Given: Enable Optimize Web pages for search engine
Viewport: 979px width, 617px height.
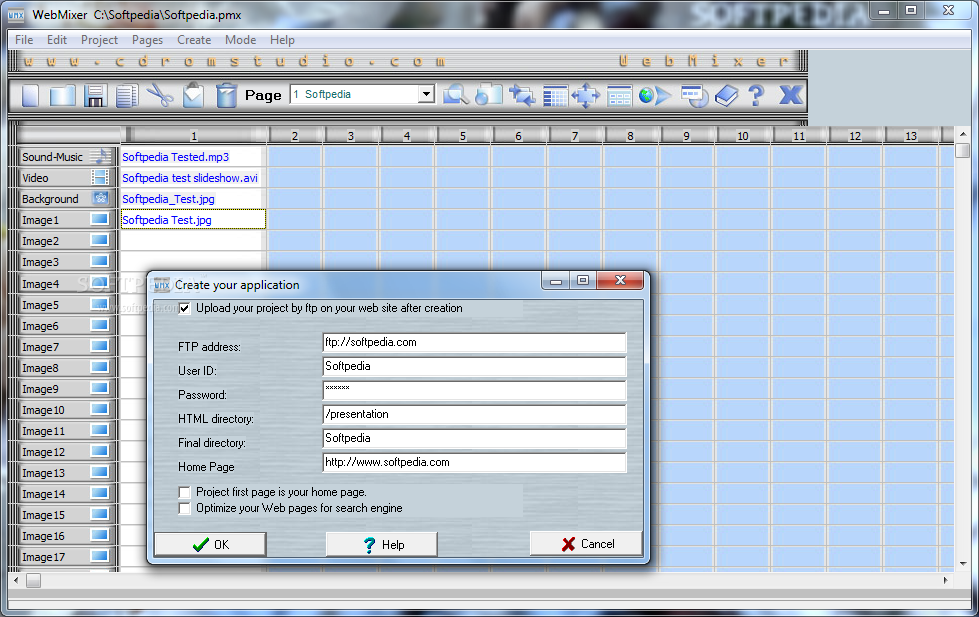Looking at the screenshot, I should [184, 508].
